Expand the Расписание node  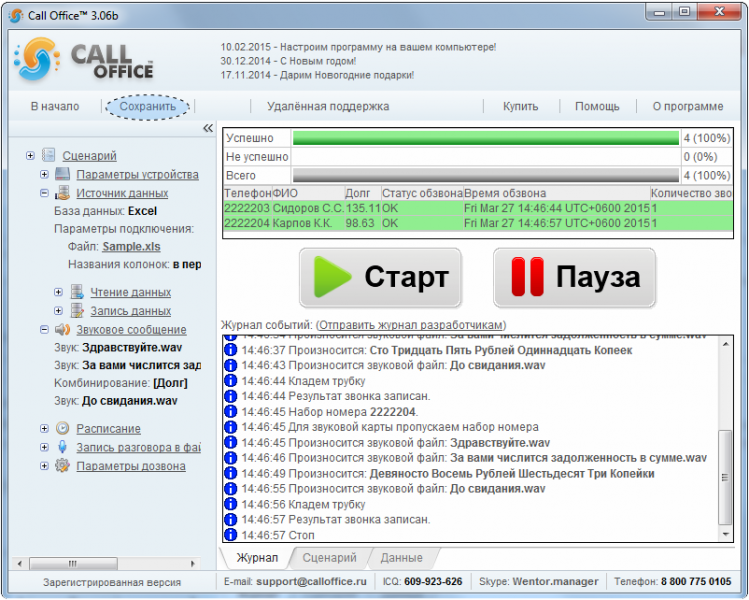pyautogui.click(x=44, y=429)
